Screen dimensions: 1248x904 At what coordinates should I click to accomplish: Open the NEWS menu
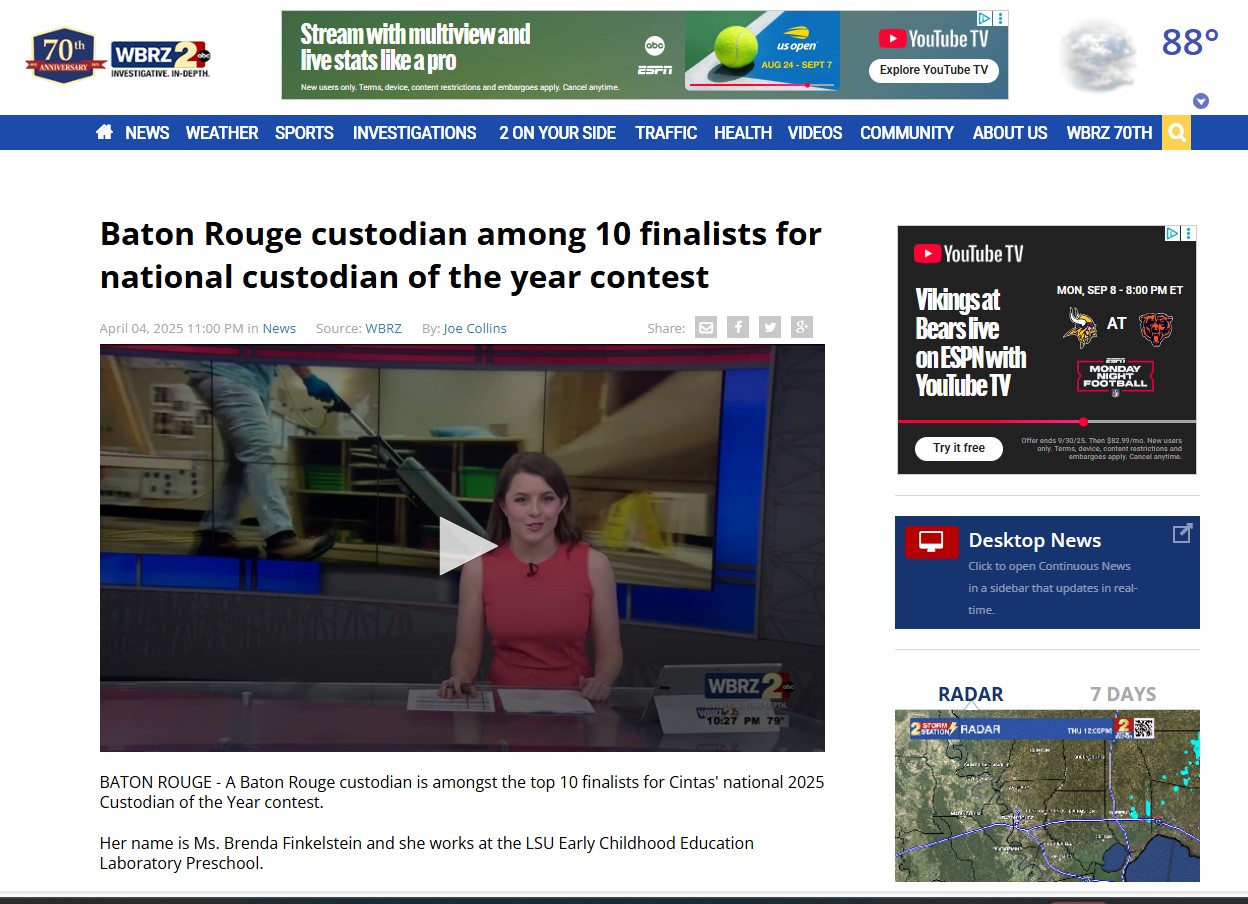147,133
